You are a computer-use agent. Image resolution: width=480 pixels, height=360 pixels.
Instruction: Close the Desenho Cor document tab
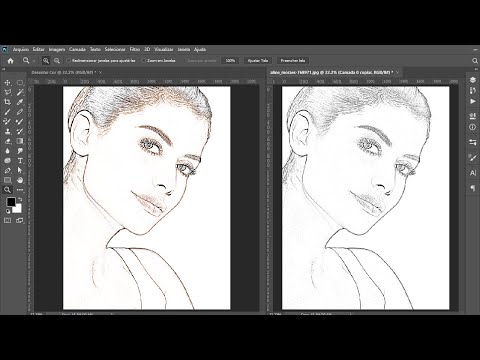100,72
